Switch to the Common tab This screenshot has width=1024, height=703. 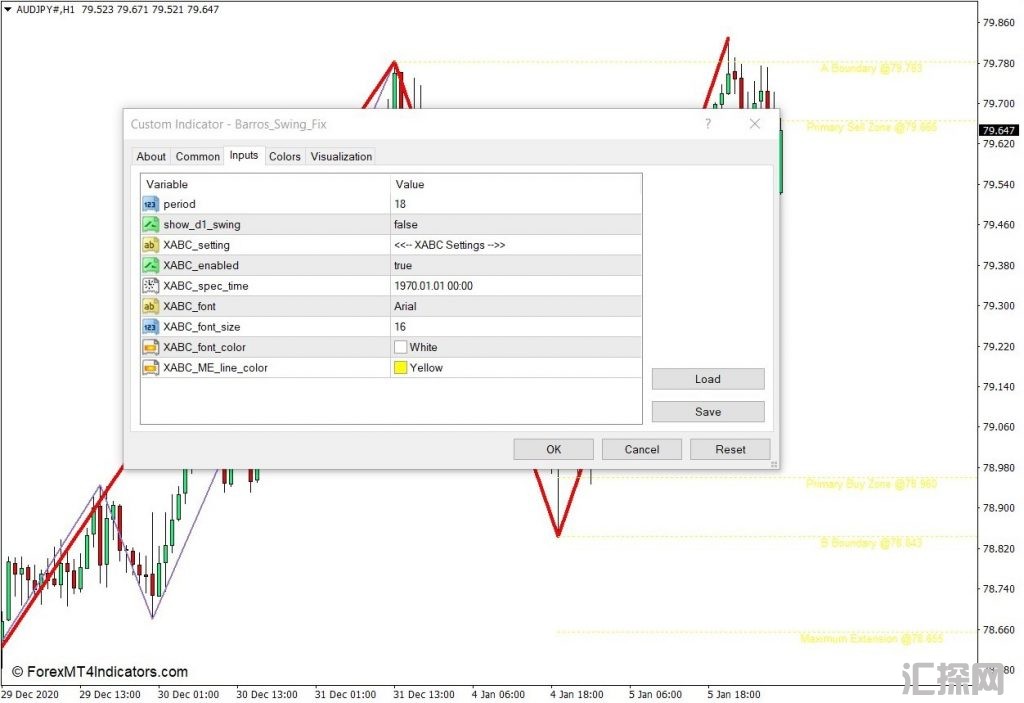tap(197, 156)
